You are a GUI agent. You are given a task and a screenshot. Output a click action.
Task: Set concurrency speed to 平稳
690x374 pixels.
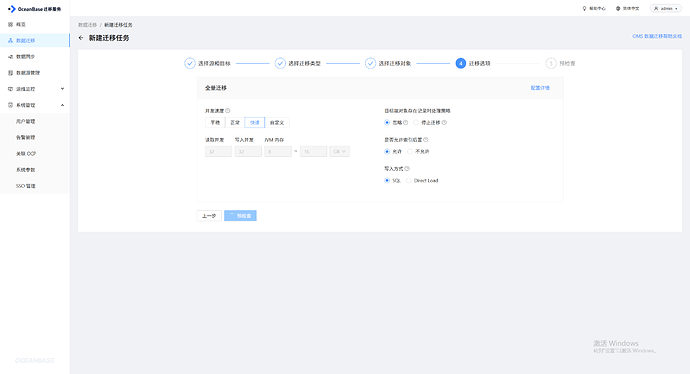[215, 123]
